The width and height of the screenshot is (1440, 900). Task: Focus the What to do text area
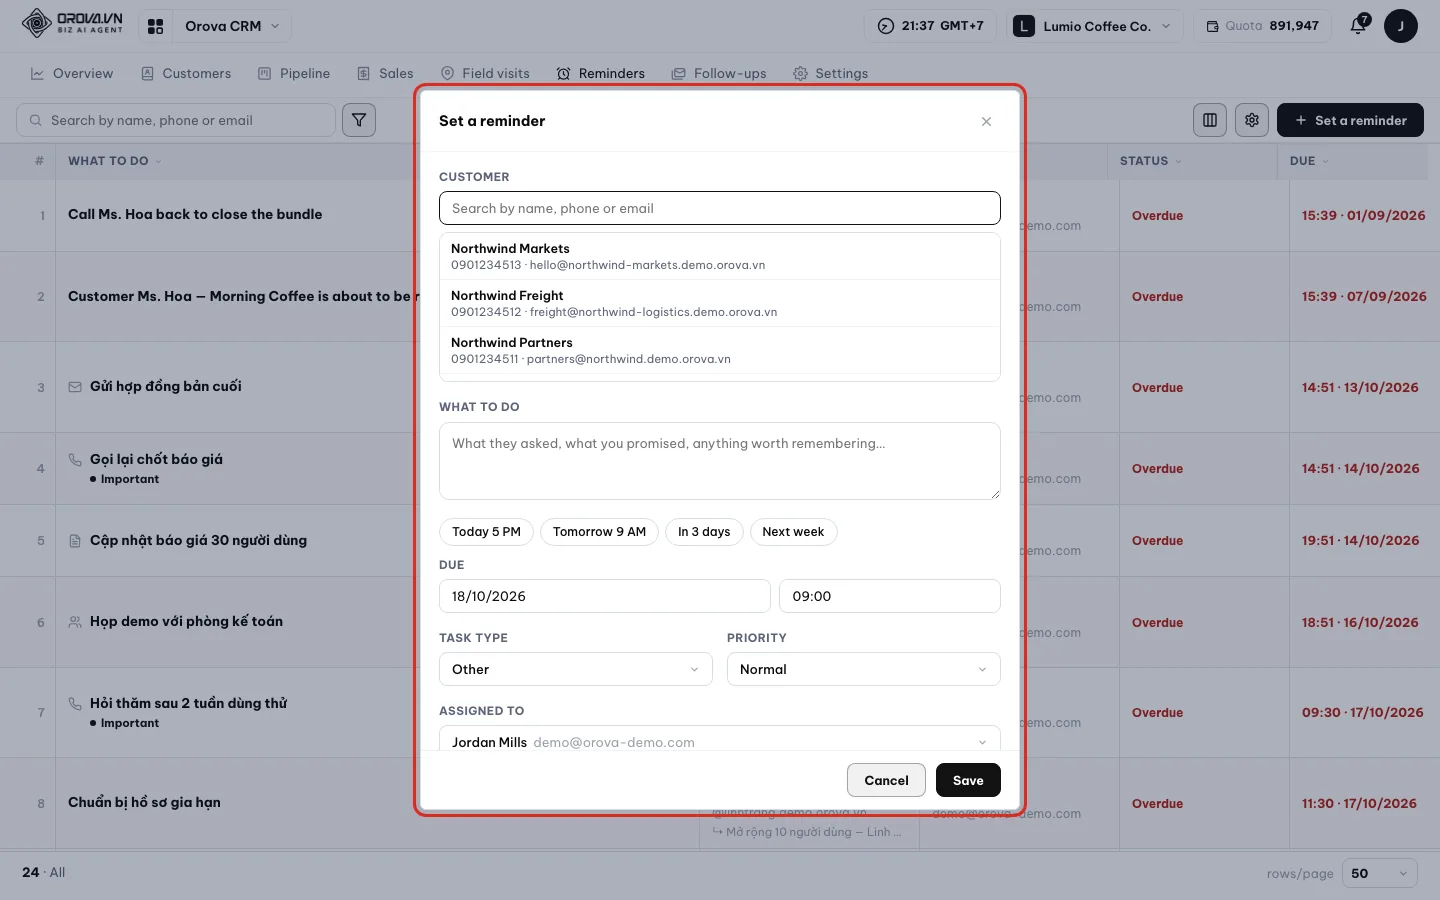point(720,461)
